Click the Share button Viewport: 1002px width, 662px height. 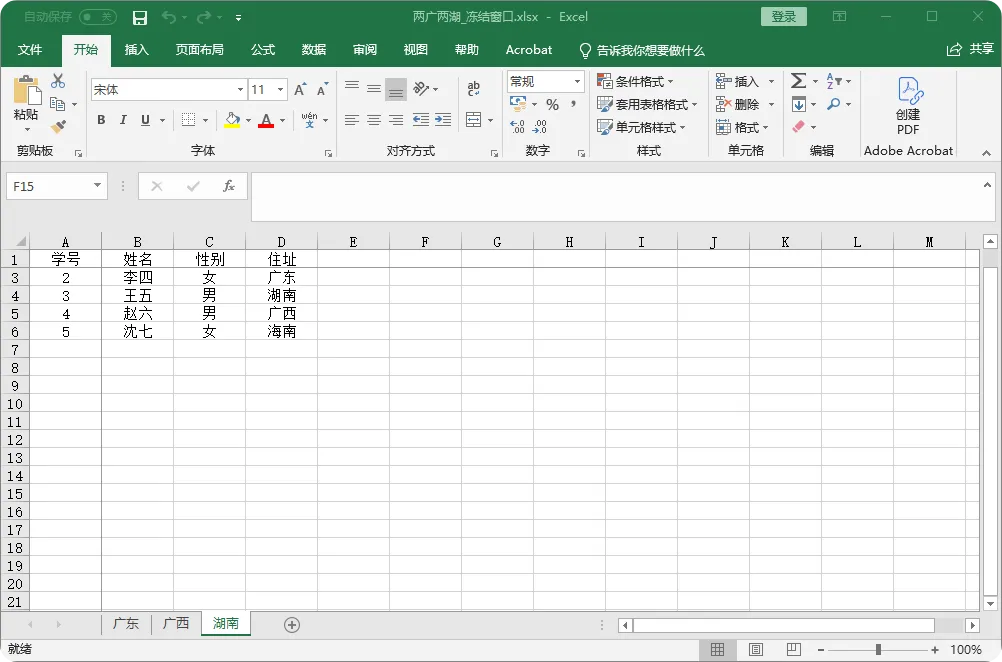971,49
